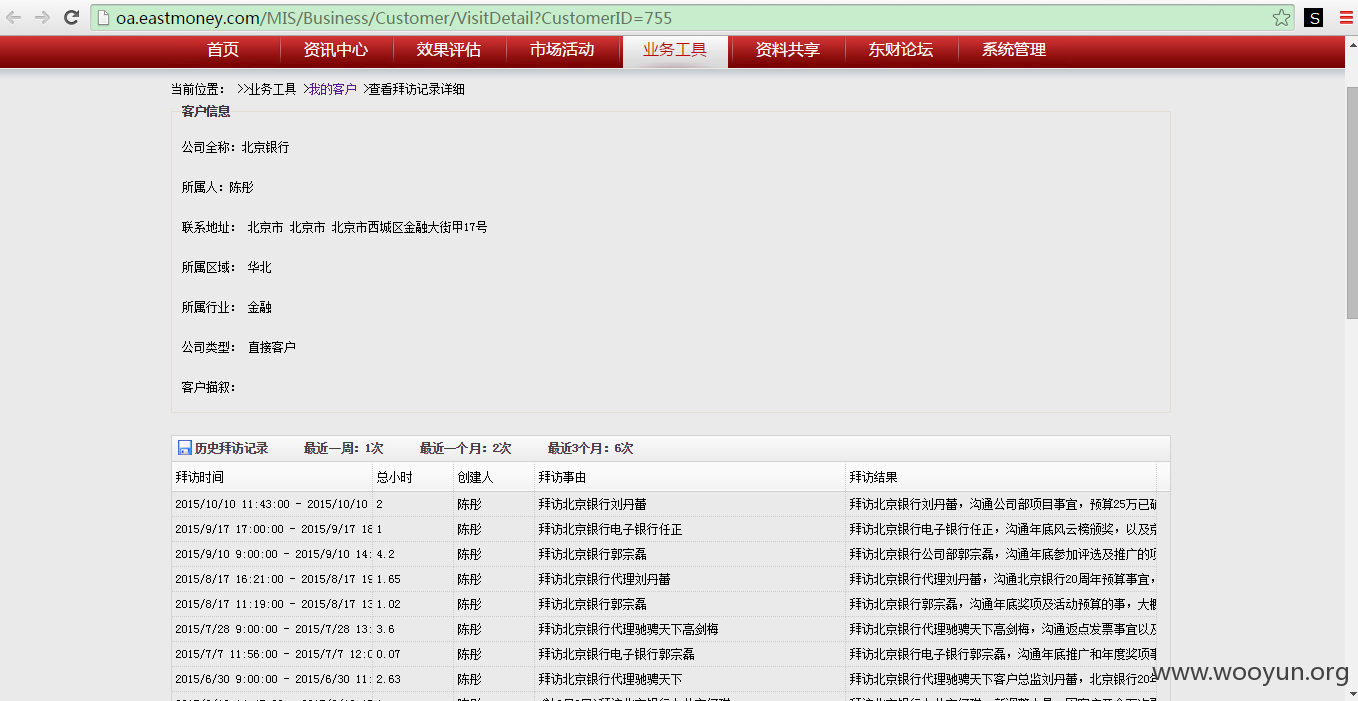This screenshot has width=1358, height=701.
Task: Open the 市场活动 menu
Action: tap(562, 50)
